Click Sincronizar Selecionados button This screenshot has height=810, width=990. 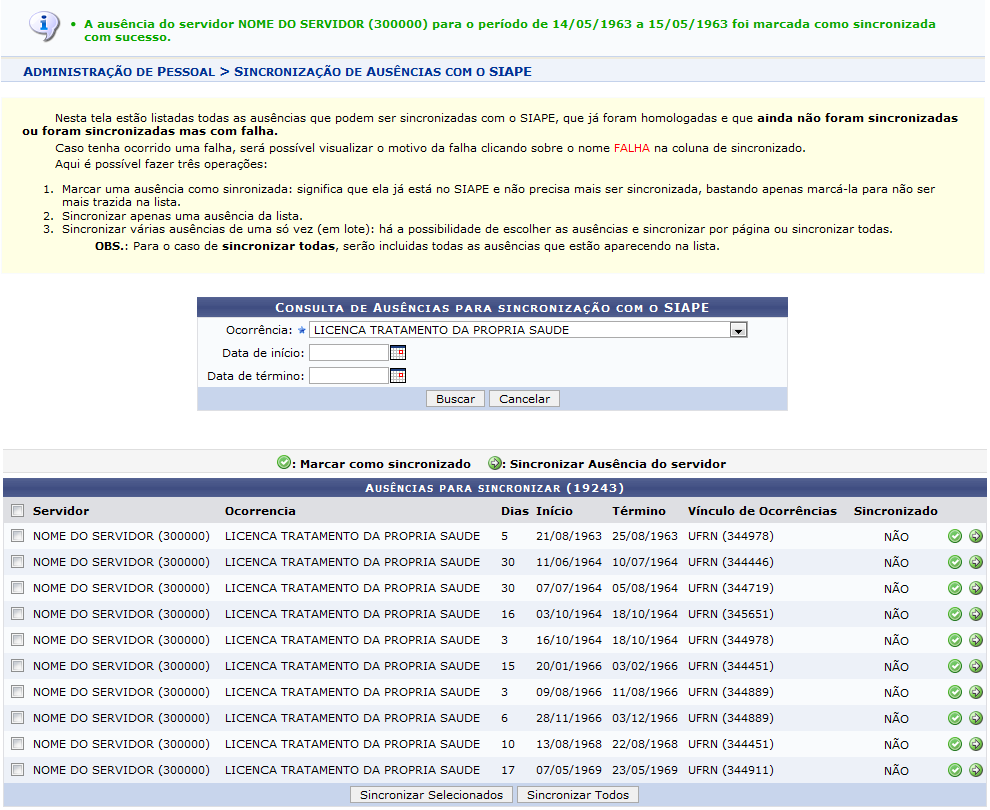(432, 795)
